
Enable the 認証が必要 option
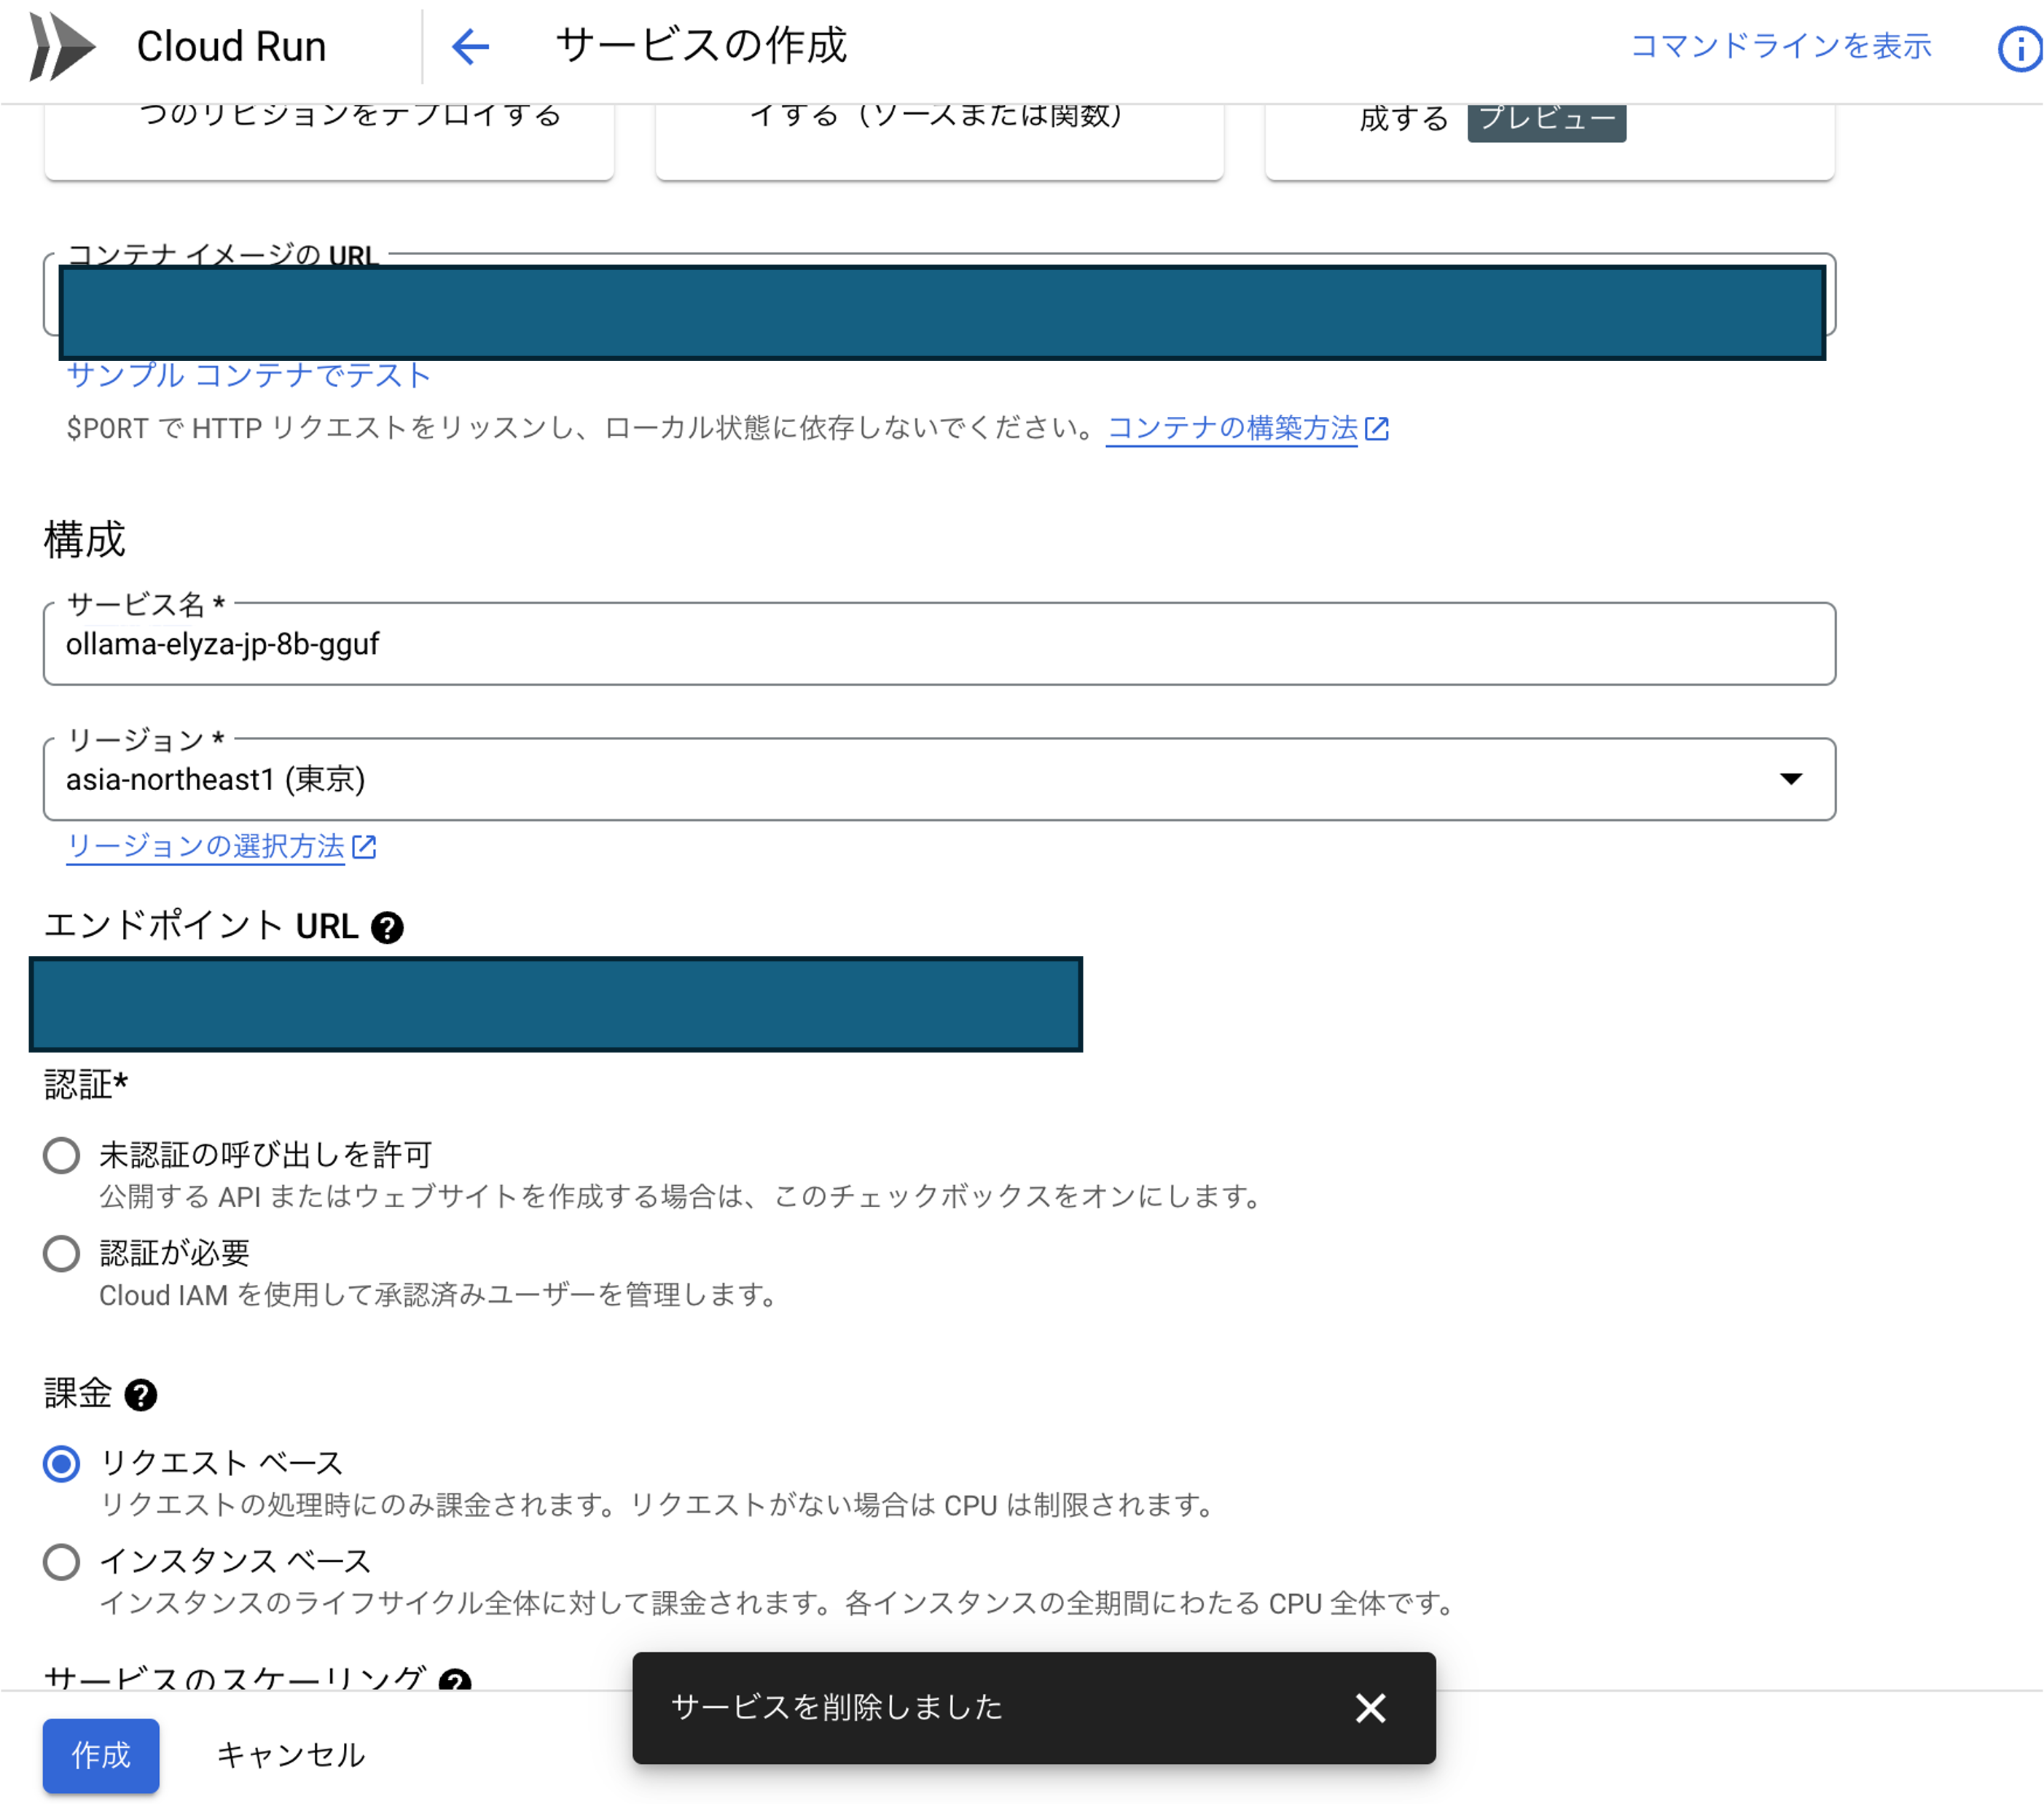click(x=61, y=1253)
